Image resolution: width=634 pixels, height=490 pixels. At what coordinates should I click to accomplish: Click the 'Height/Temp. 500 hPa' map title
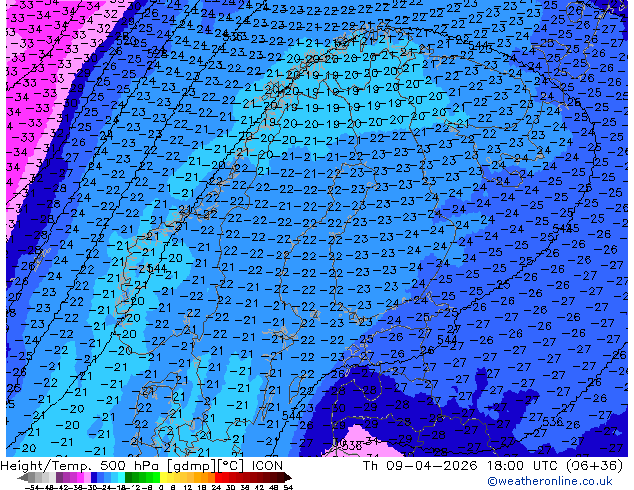[x=80, y=466]
